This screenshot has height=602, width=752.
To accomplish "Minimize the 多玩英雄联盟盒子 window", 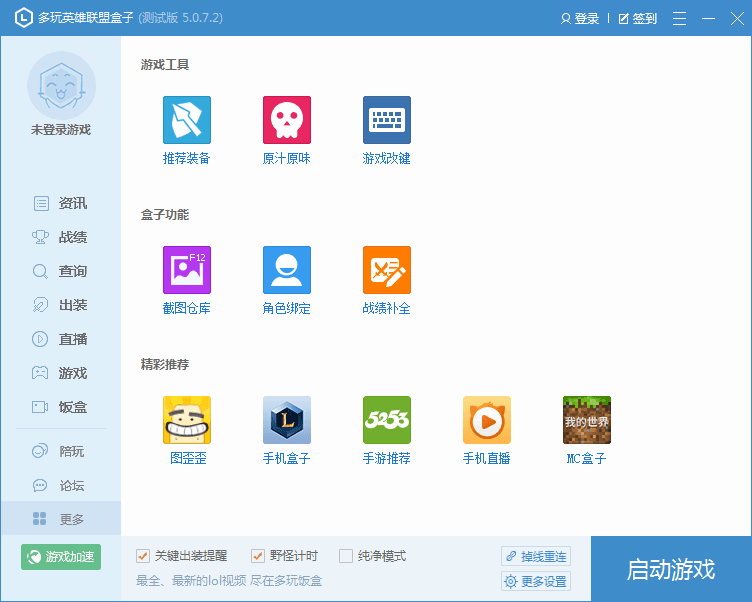I will pyautogui.click(x=708, y=18).
